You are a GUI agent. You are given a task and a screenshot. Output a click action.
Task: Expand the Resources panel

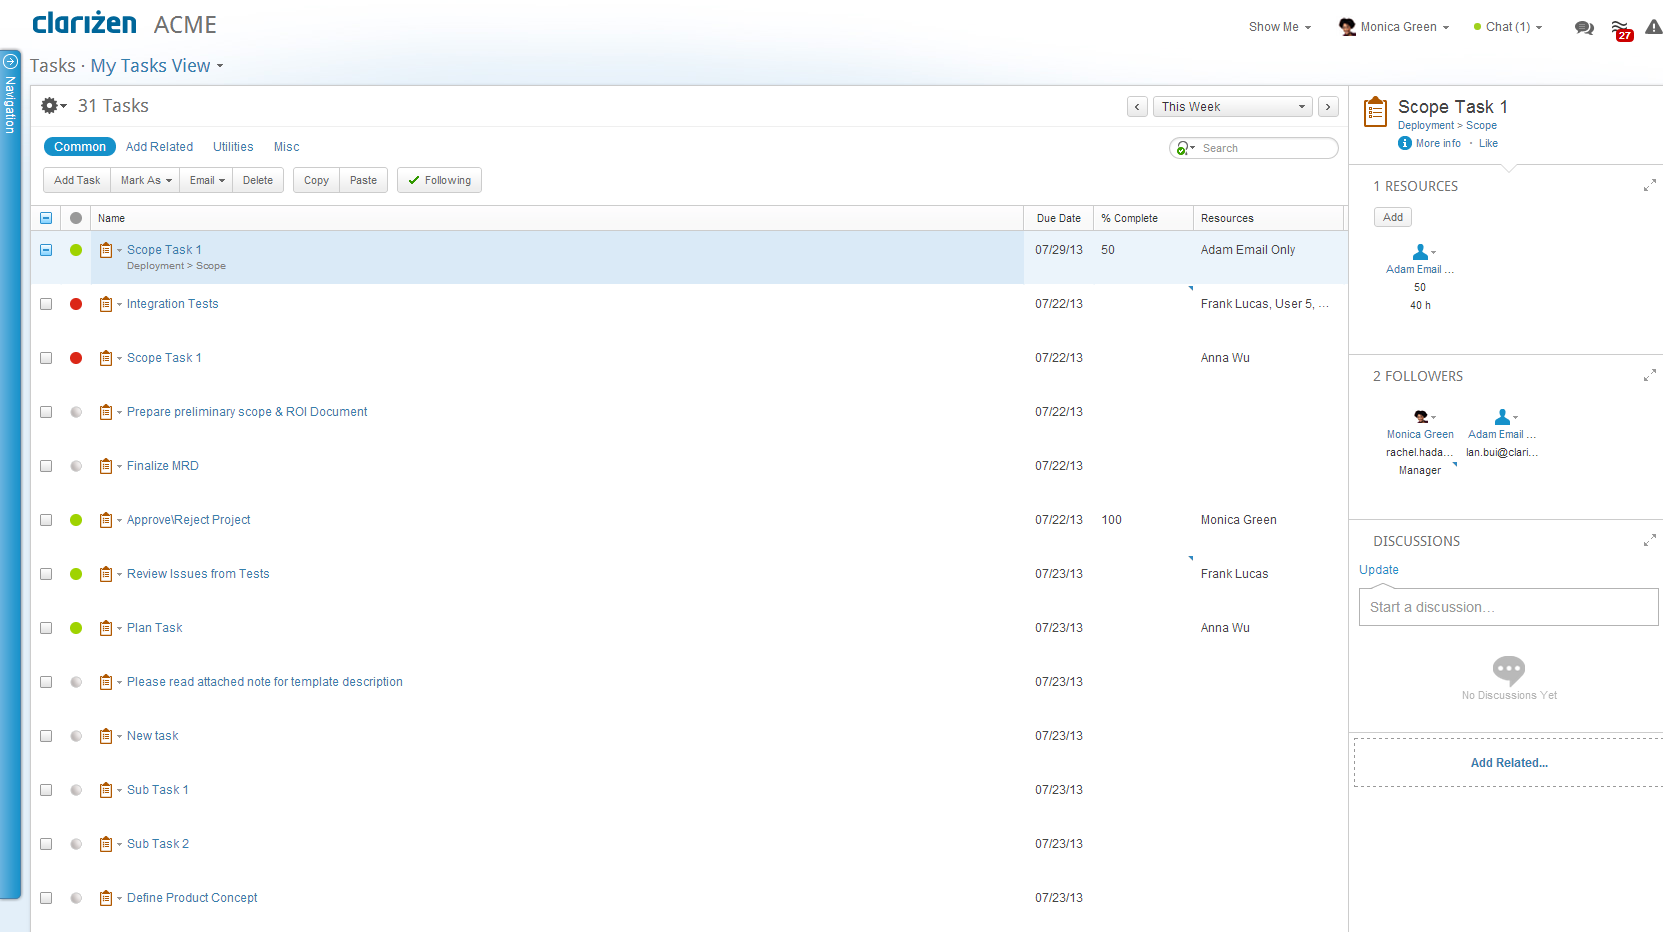tap(1649, 186)
